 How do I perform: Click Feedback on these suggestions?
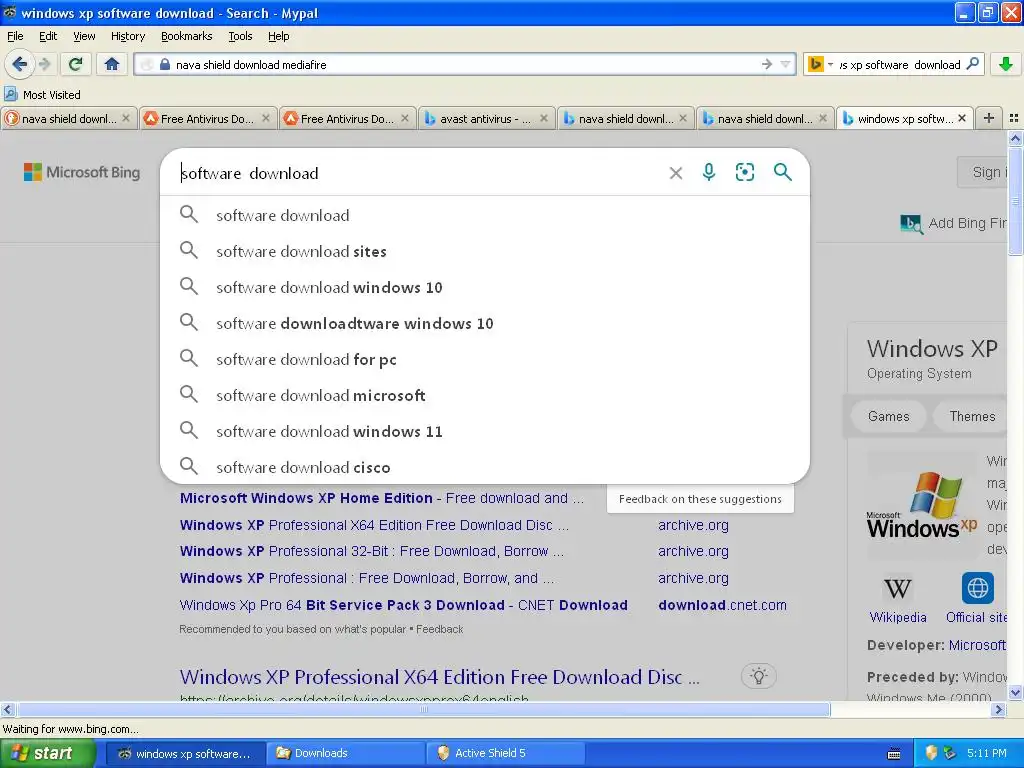point(700,499)
